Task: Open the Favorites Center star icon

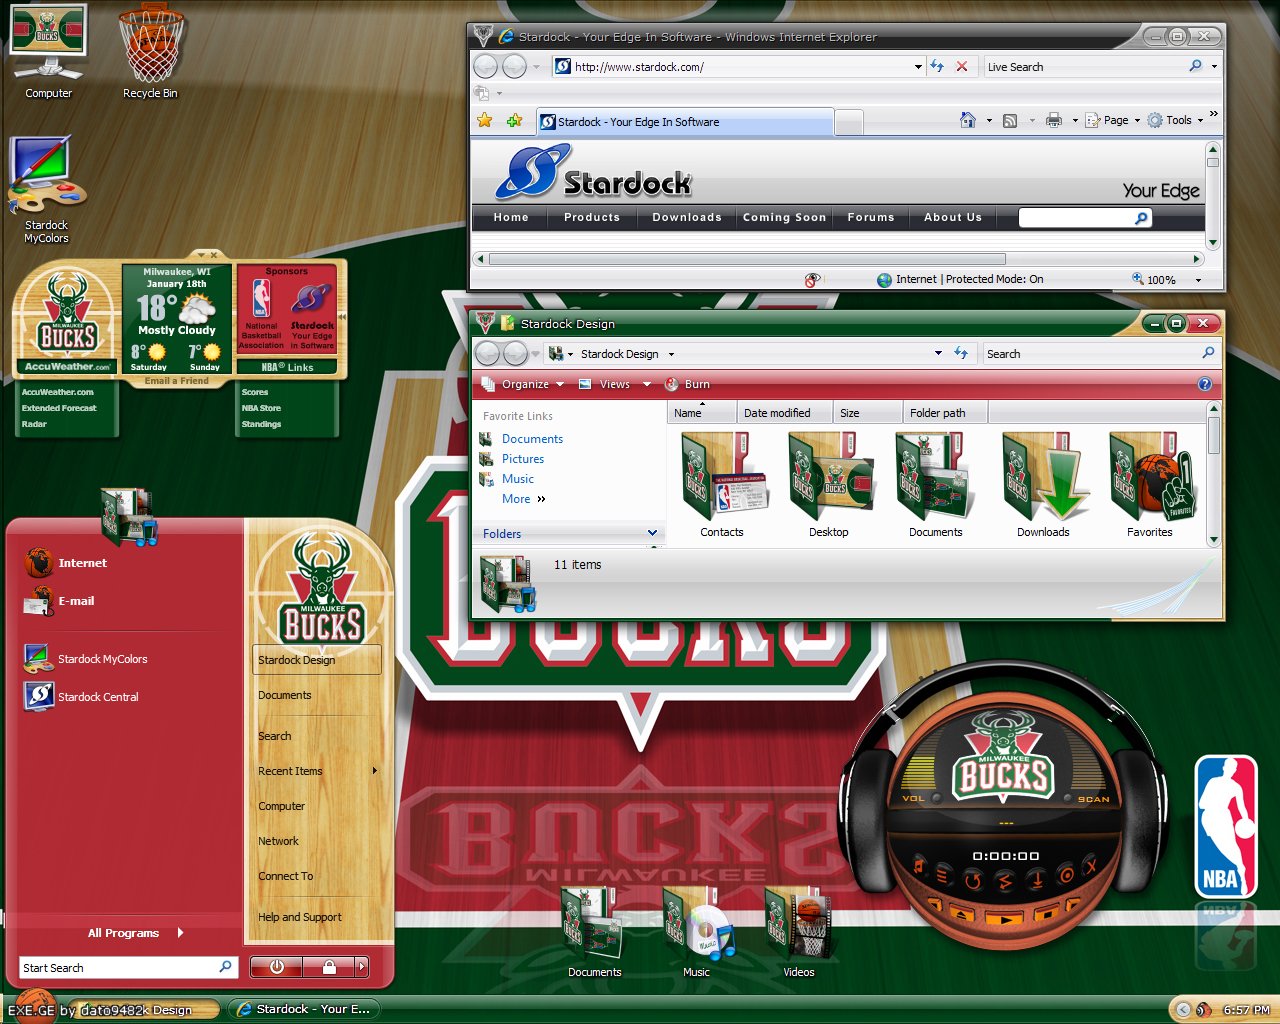Action: pyautogui.click(x=485, y=121)
